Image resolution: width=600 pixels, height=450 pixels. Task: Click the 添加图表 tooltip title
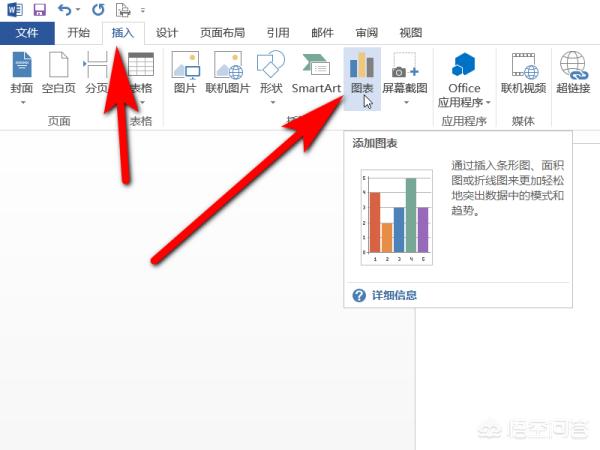coord(375,143)
